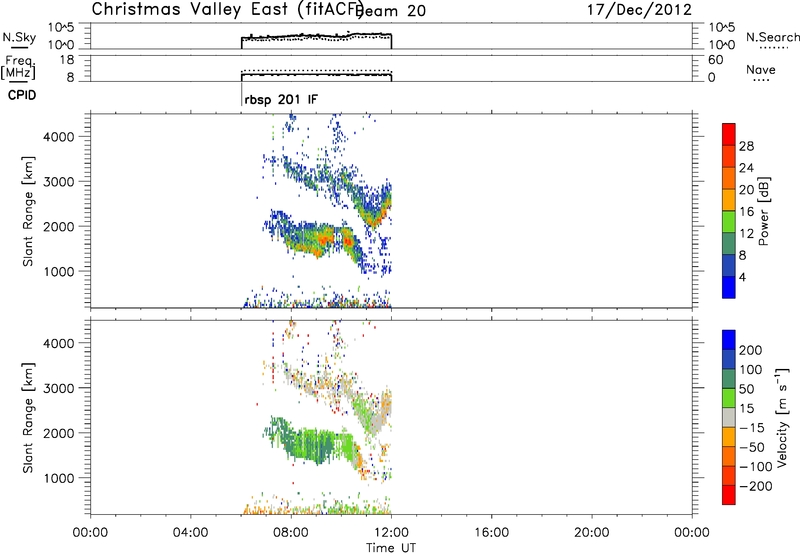Click the 'rbsp 201 IF' annotation
The image size is (800, 554).
pos(281,99)
